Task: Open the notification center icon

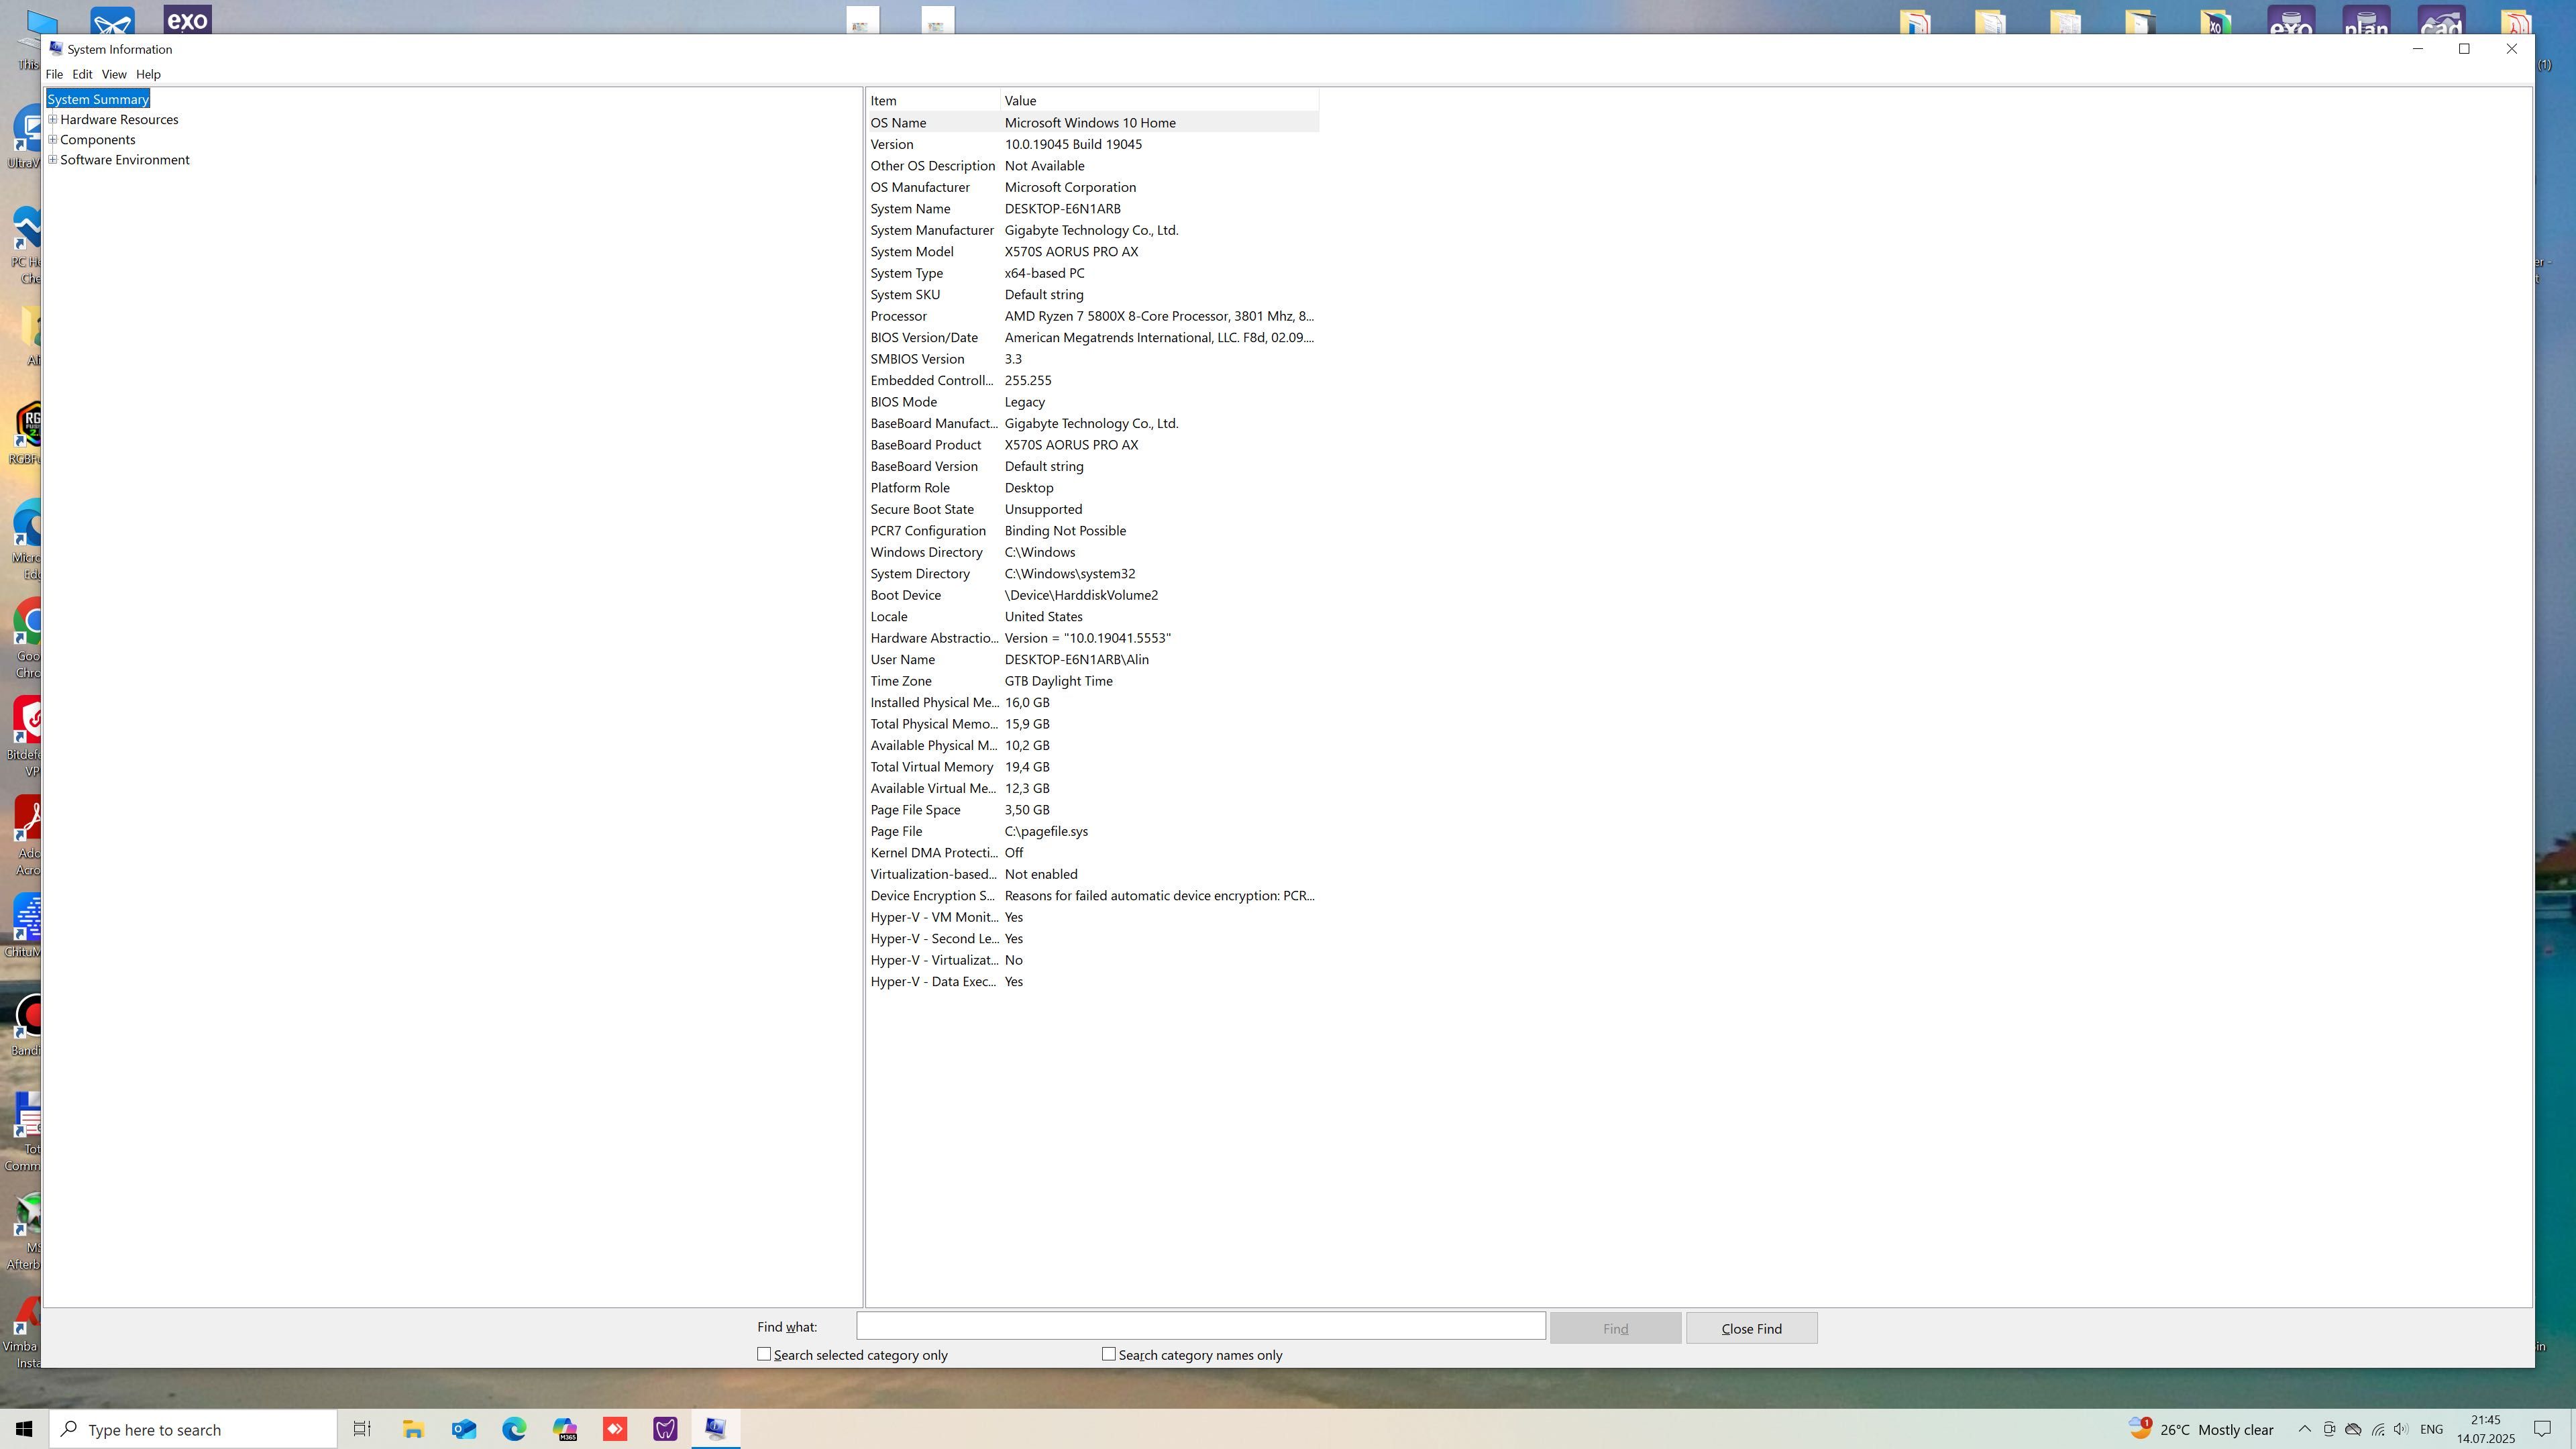Action: pyautogui.click(x=2542, y=1429)
